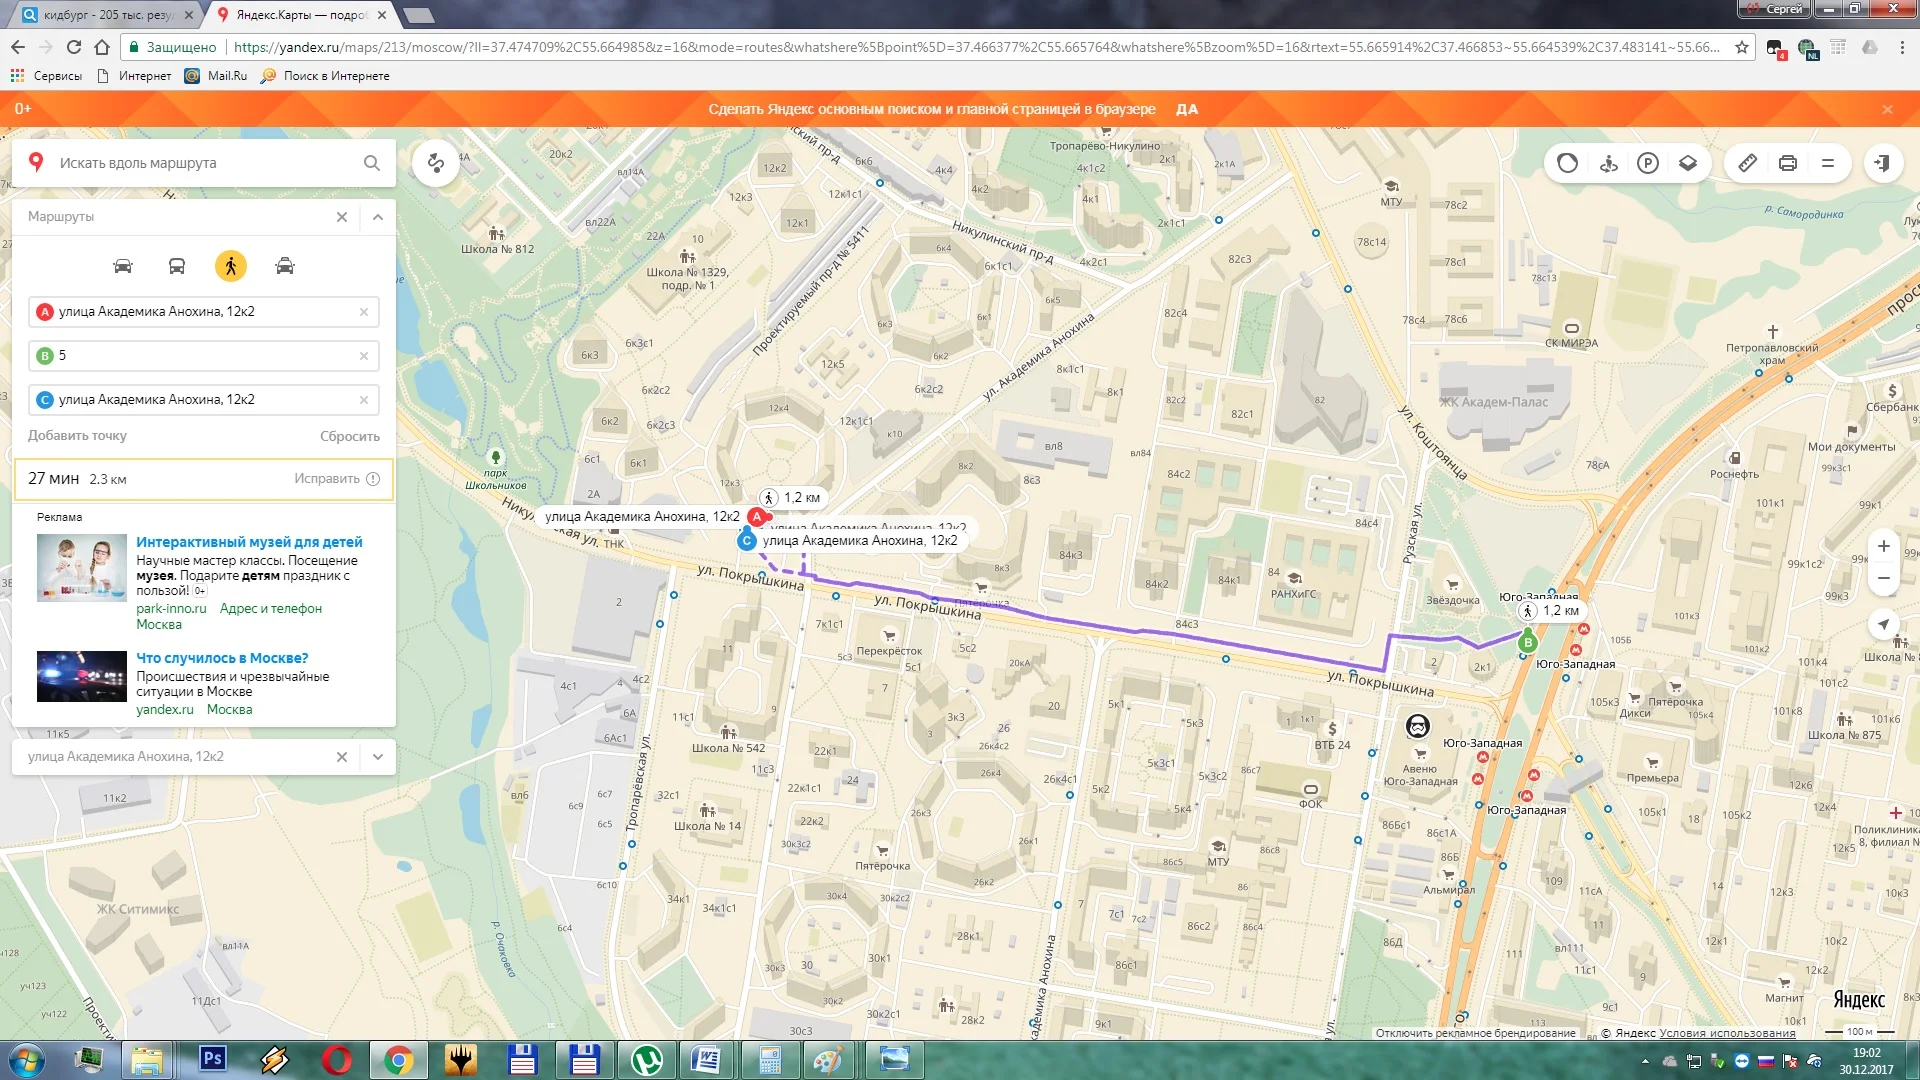Screen dimensions: 1920x1080
Task: Click the print map icon
Action: (1788, 163)
